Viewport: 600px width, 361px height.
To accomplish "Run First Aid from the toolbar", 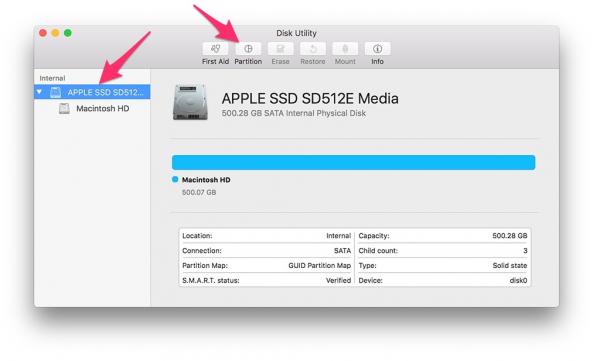I will coord(215,49).
